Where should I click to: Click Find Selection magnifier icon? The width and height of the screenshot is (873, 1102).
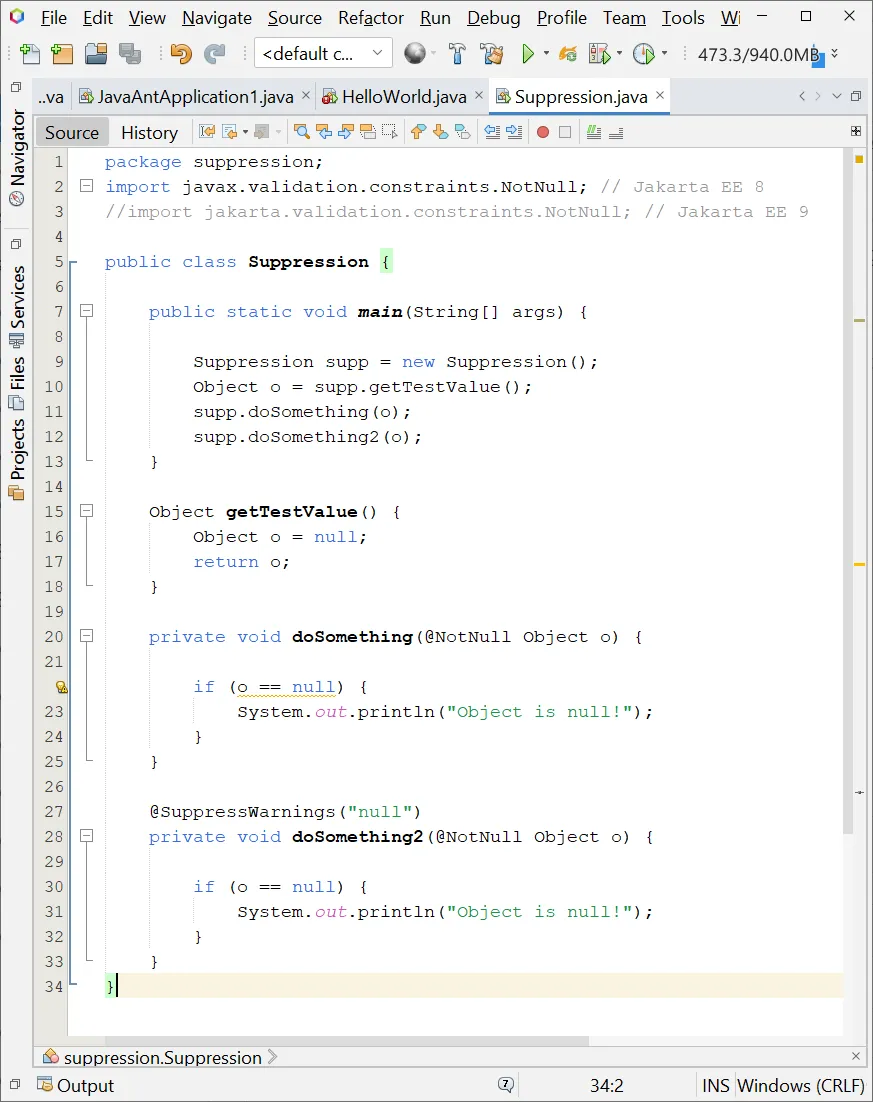coord(302,131)
